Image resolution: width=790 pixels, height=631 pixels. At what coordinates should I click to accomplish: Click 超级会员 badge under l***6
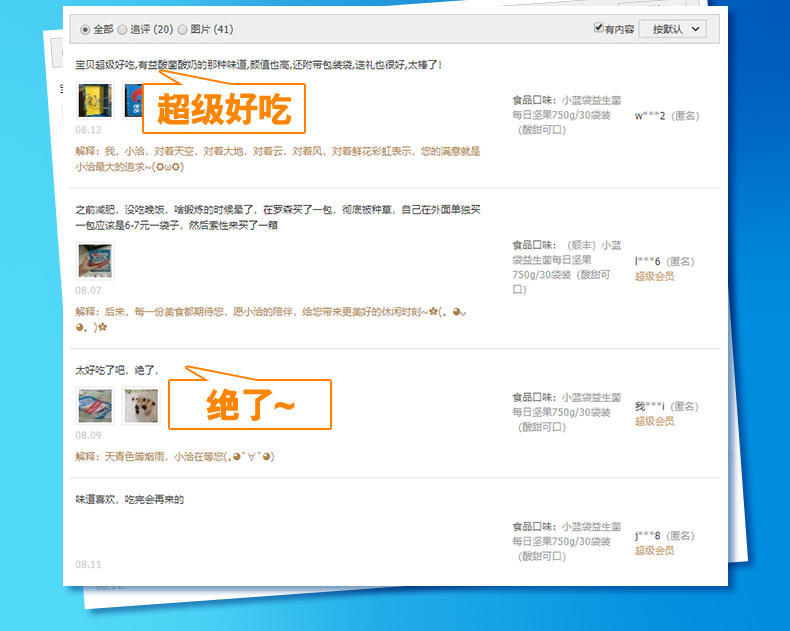pyautogui.click(x=654, y=276)
